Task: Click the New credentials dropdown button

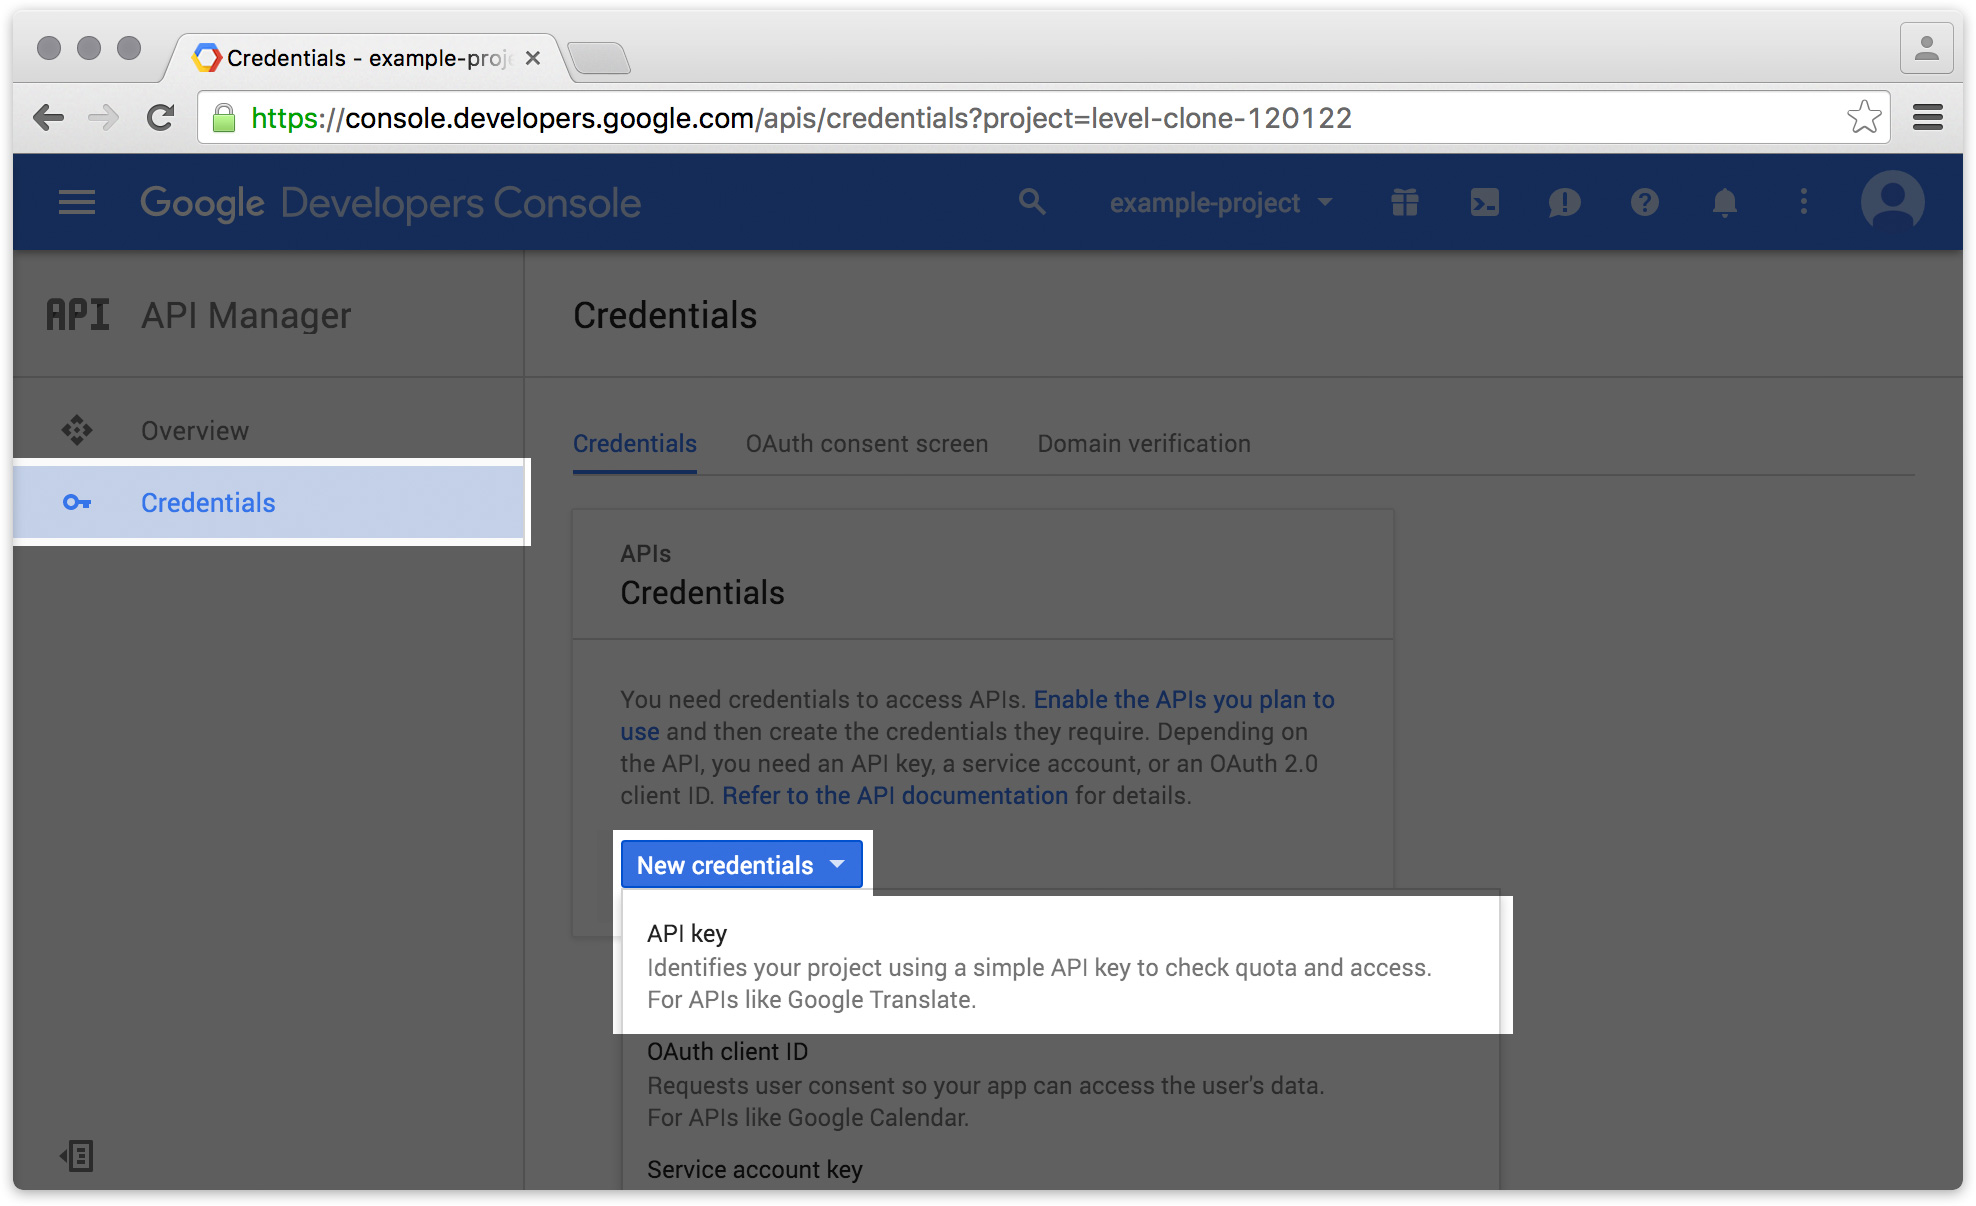Action: tap(741, 865)
